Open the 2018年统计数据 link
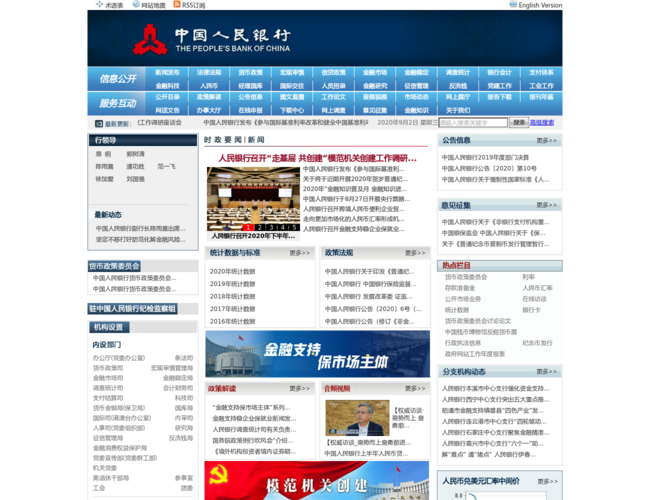Image resolution: width=650 pixels, height=500 pixels. pos(233,296)
